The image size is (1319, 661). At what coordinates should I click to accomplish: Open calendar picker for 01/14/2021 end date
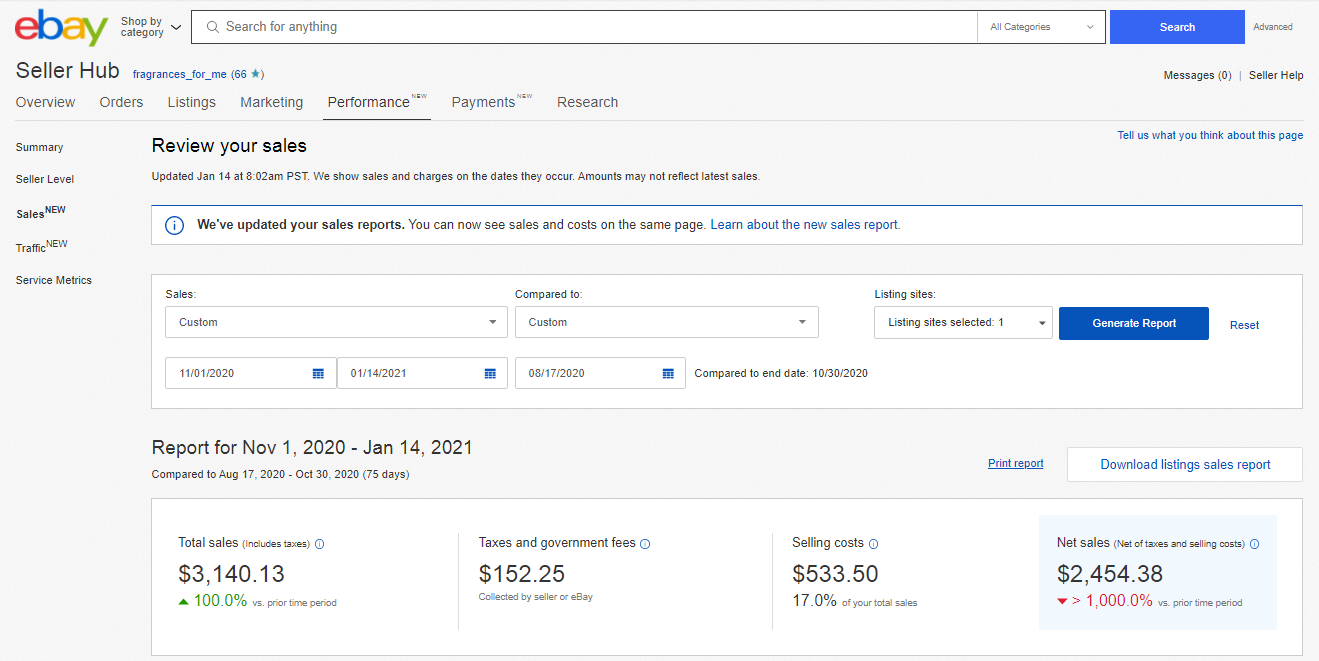pyautogui.click(x=490, y=373)
